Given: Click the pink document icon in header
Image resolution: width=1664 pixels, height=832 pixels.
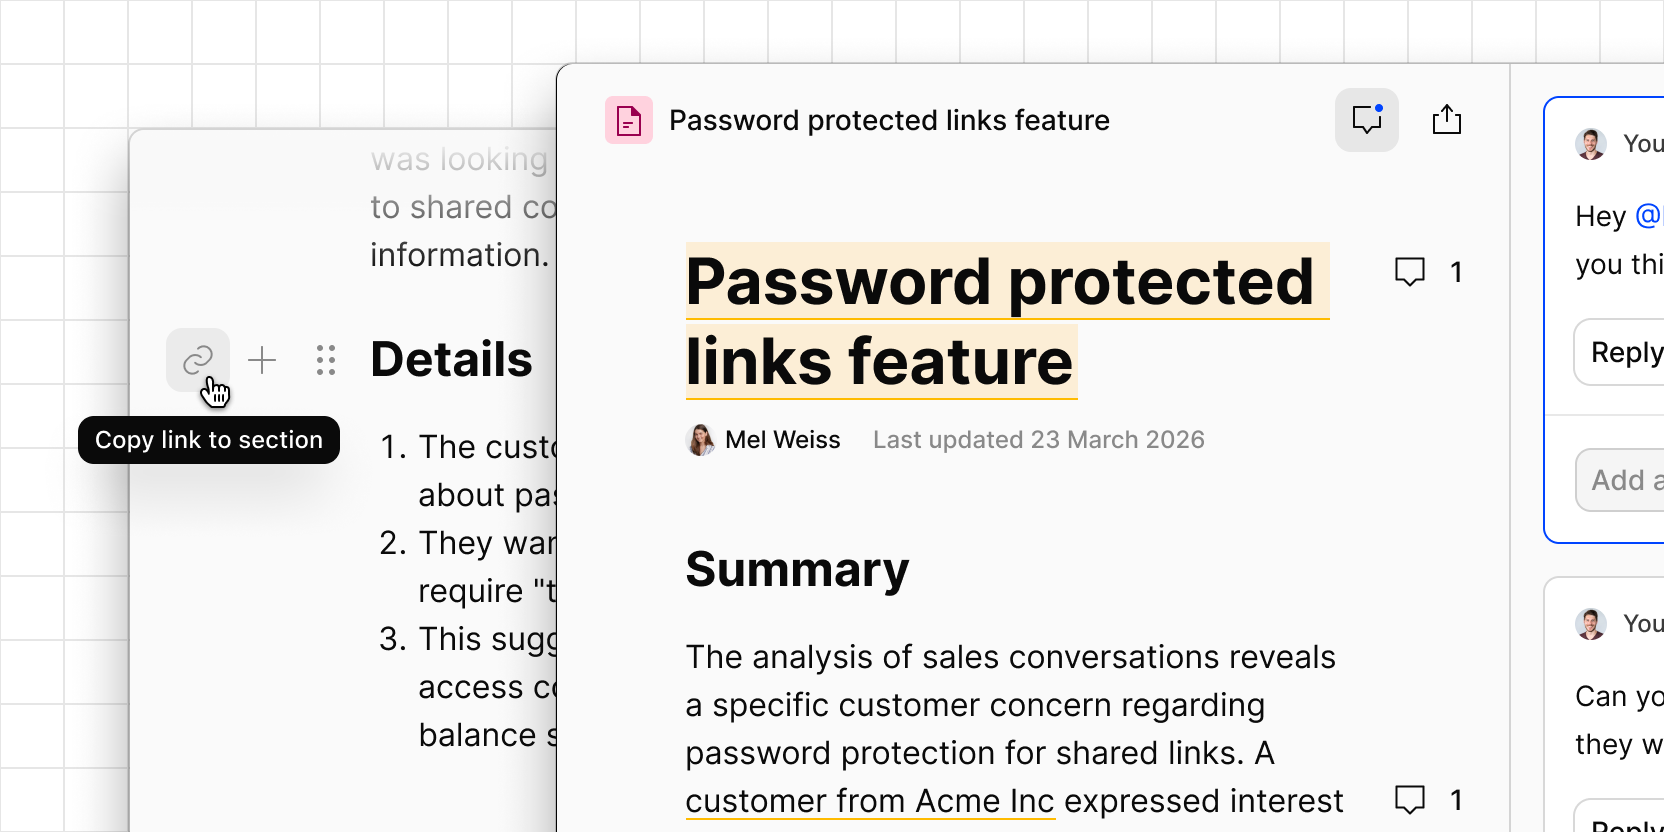Looking at the screenshot, I should [629, 120].
